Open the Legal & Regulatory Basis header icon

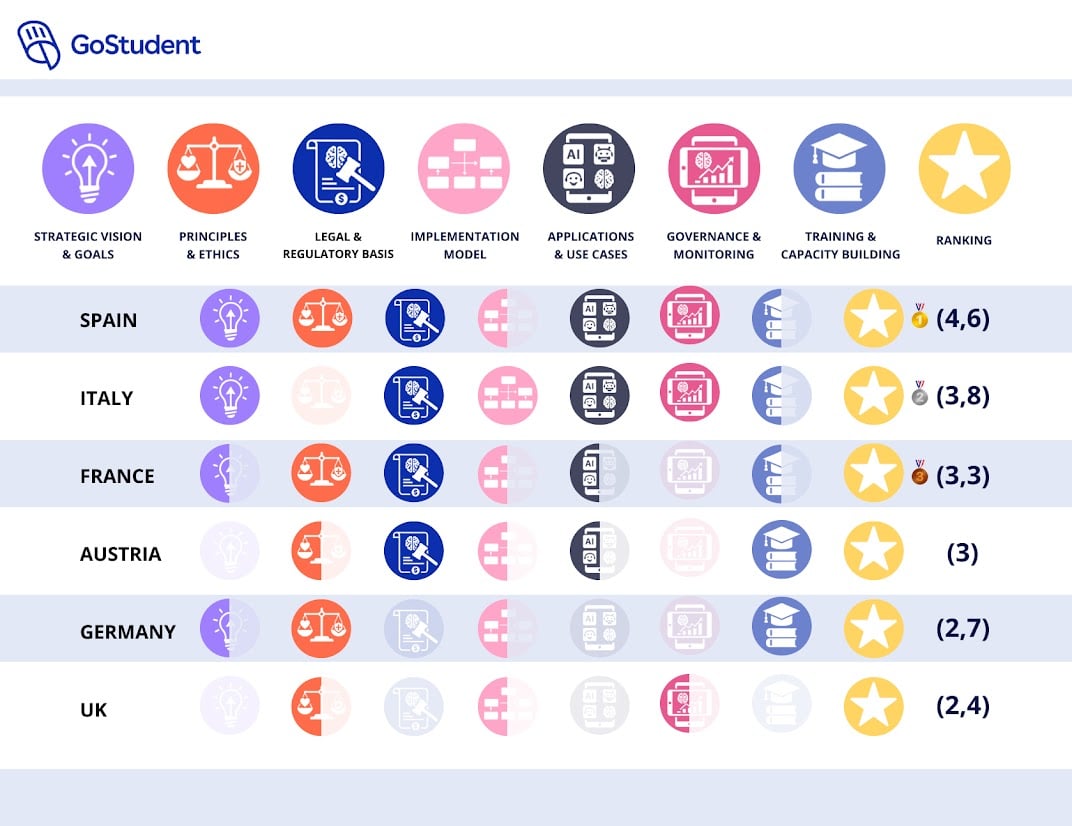click(x=338, y=169)
